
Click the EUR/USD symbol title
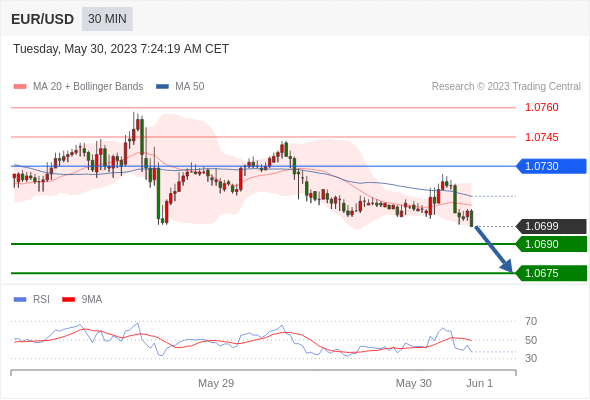tap(43, 19)
